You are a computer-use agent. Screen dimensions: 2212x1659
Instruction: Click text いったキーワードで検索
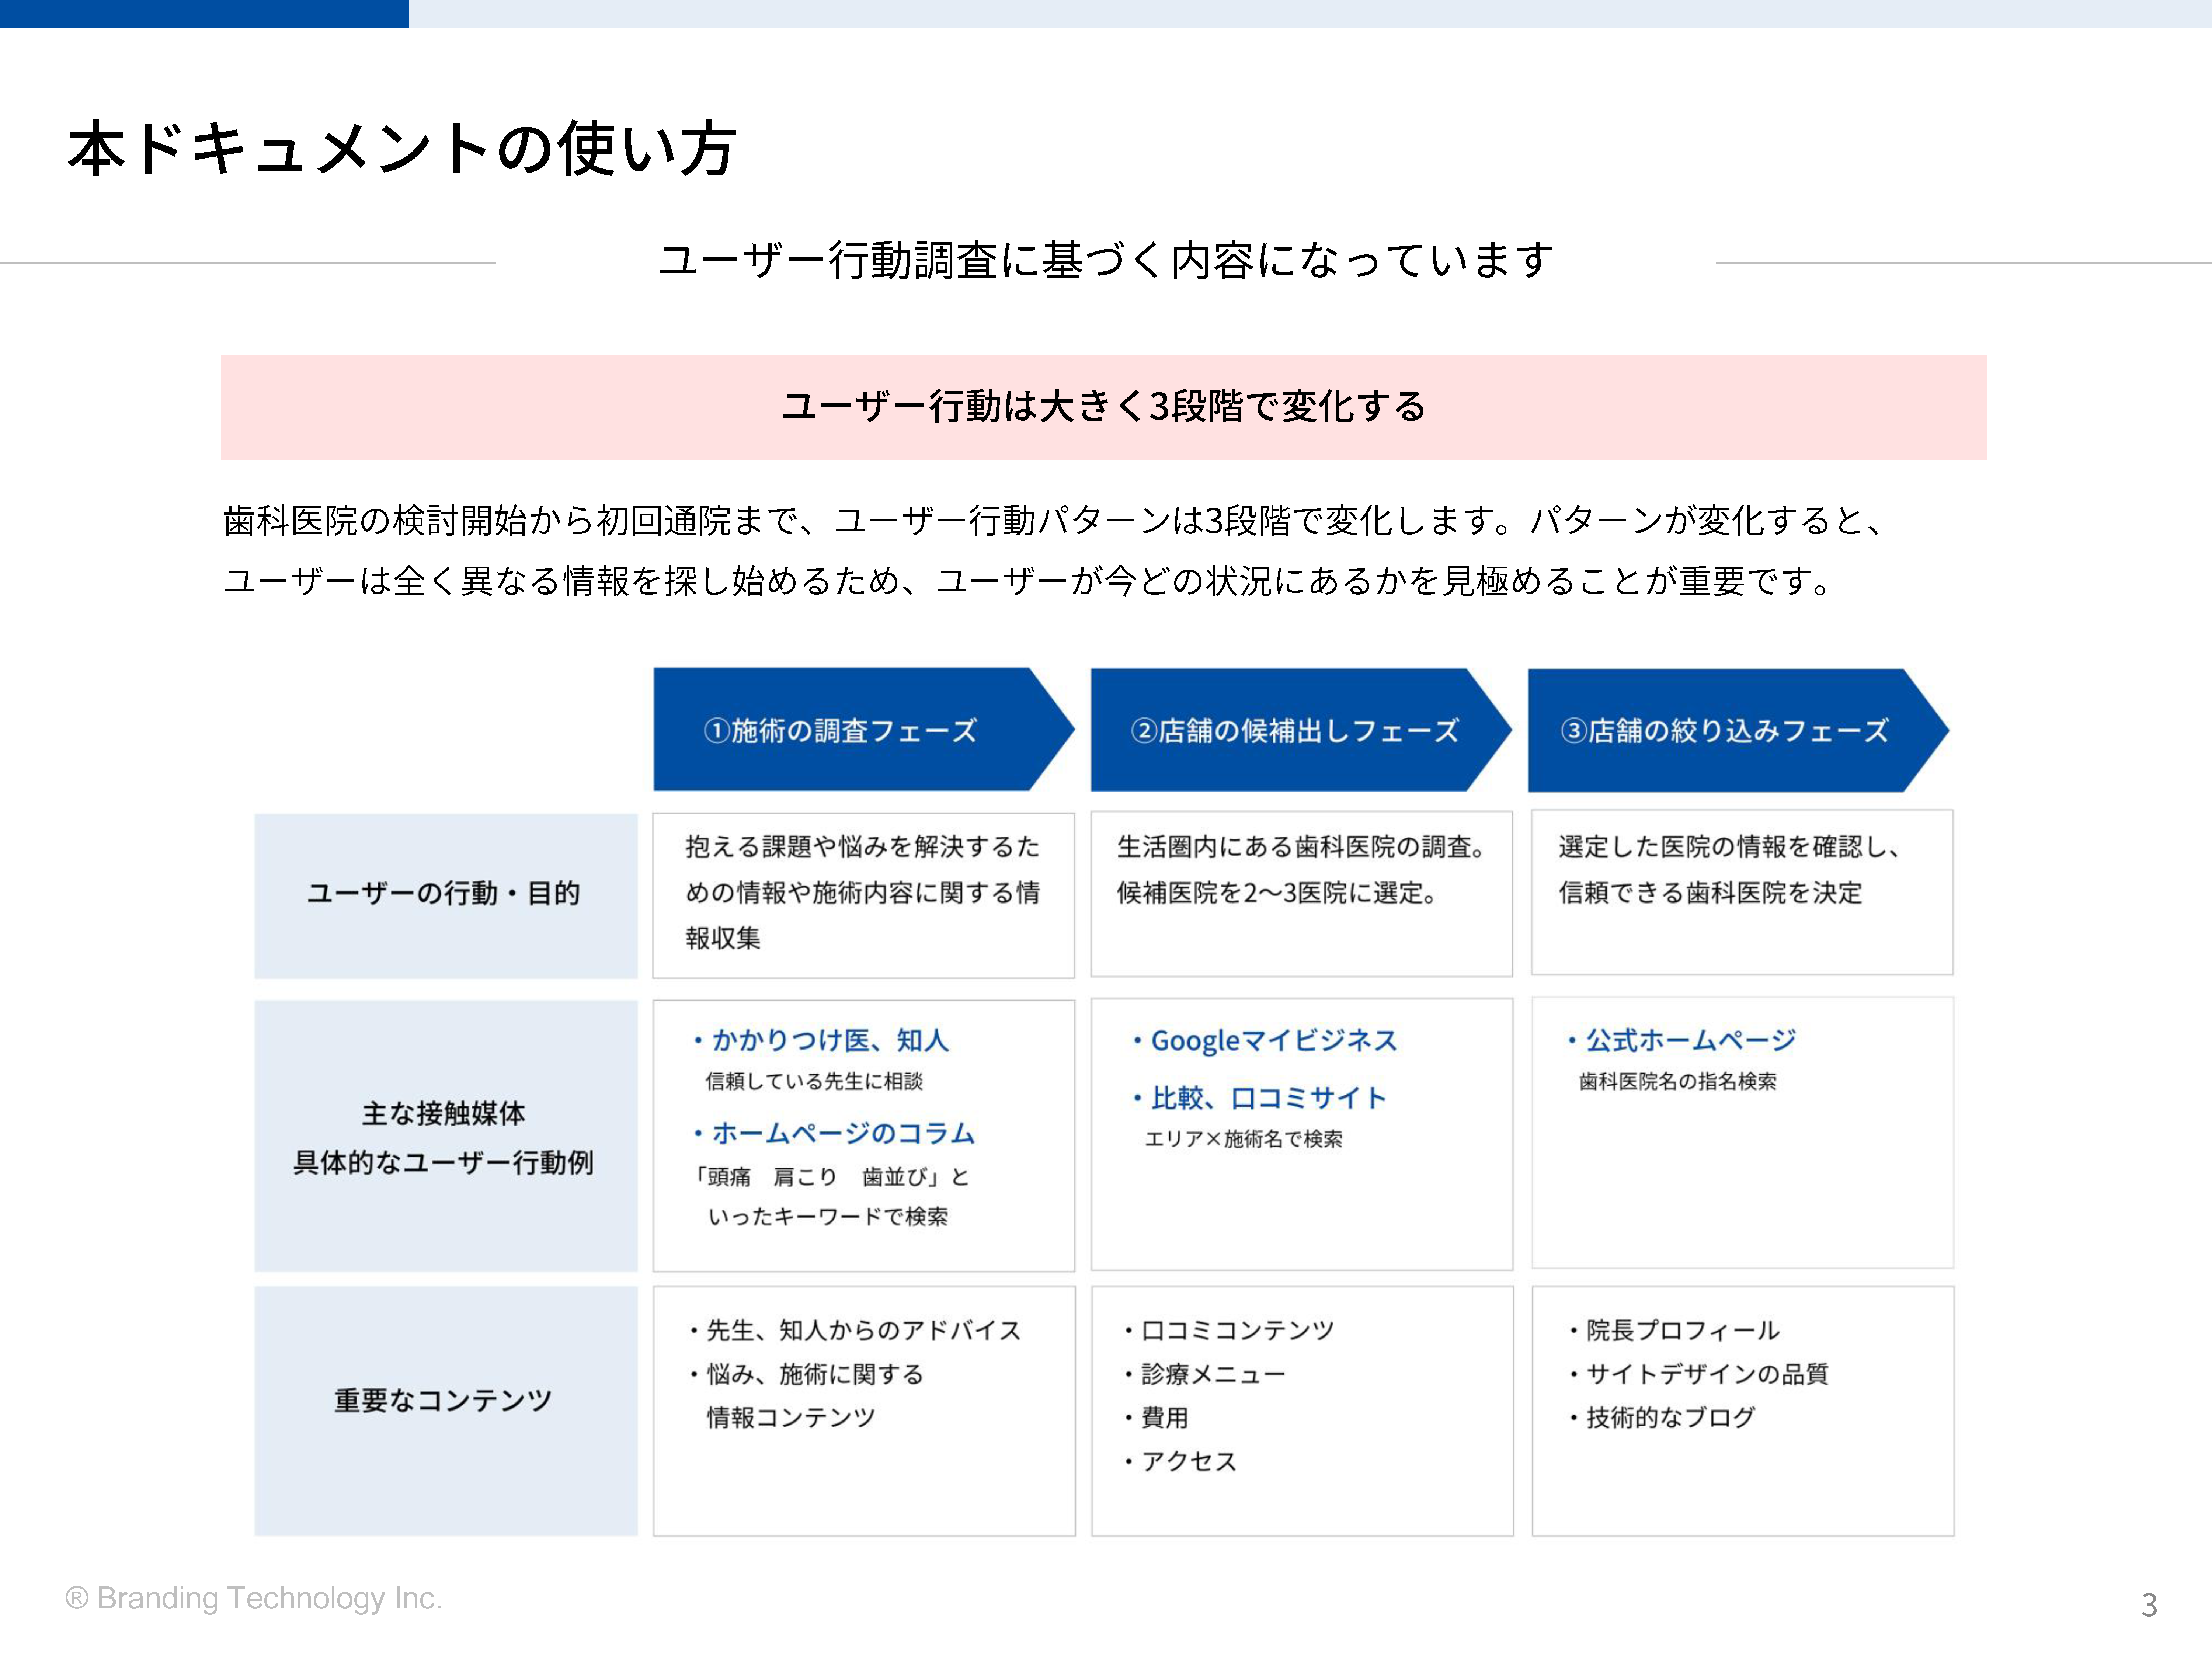pos(828,1217)
